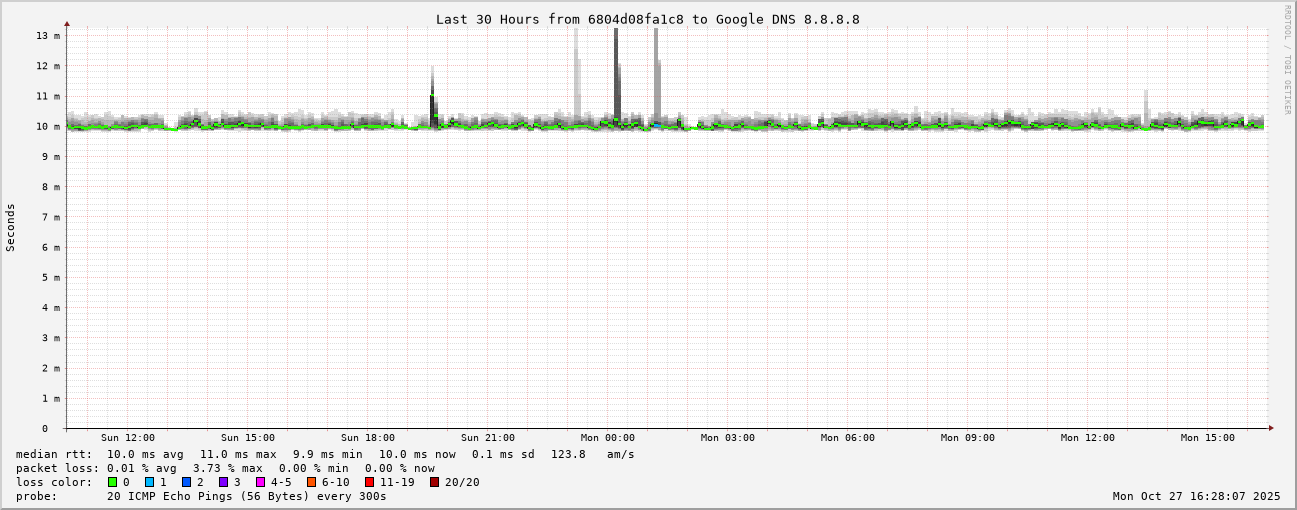Image resolution: width=1297 pixels, height=510 pixels.
Task: Click the orange swatch for 6-10 loss
Action: click(312, 482)
